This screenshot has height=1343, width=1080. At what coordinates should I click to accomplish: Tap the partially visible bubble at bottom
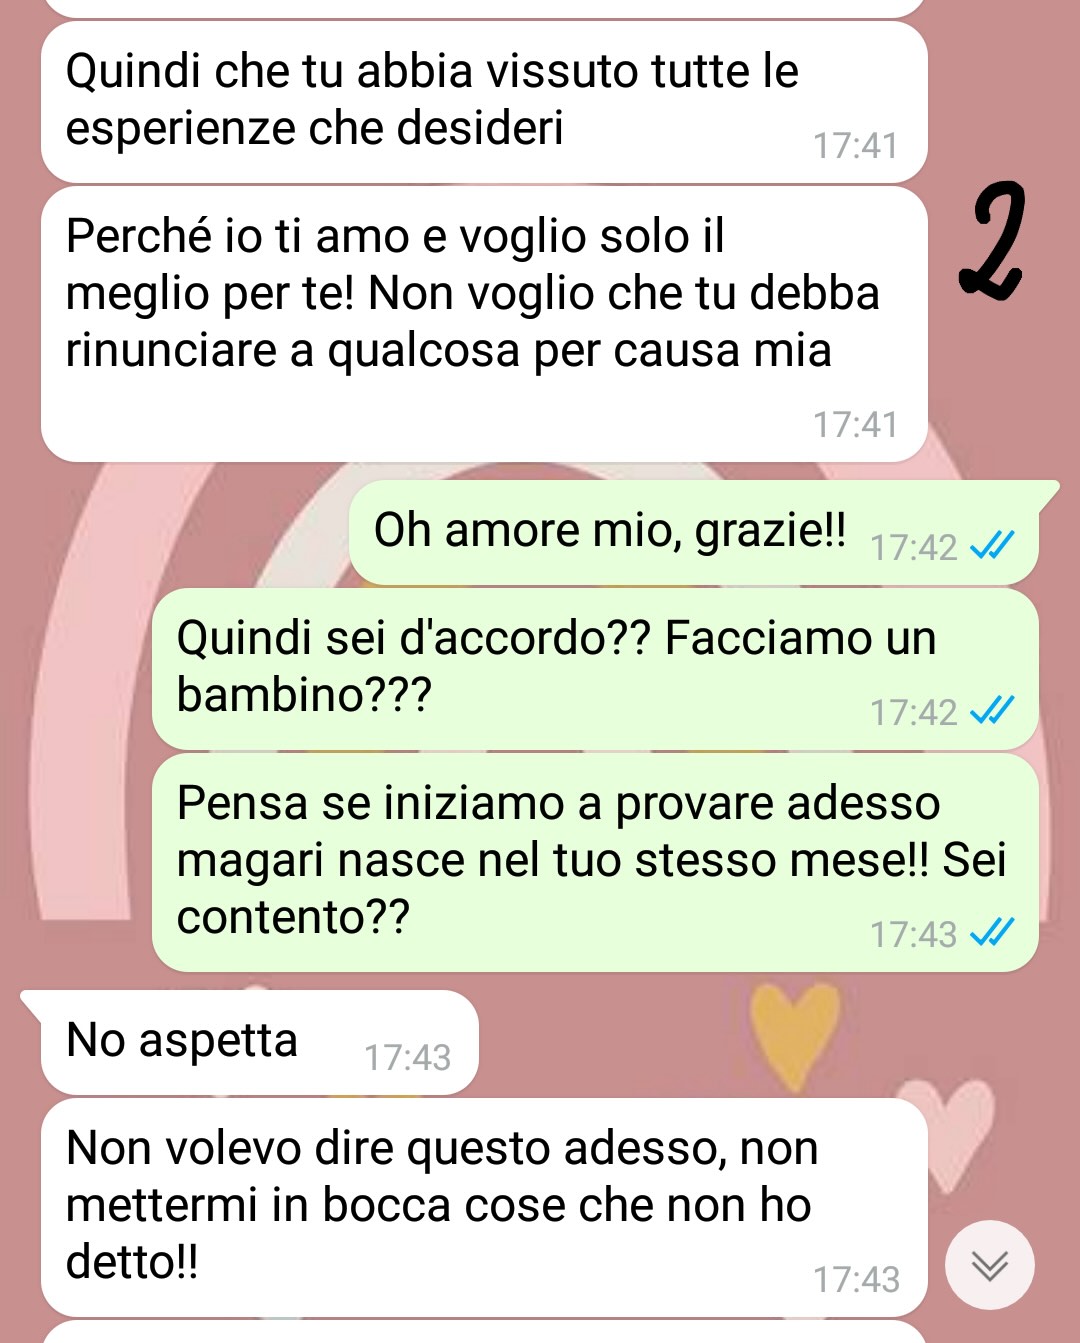(484, 1332)
